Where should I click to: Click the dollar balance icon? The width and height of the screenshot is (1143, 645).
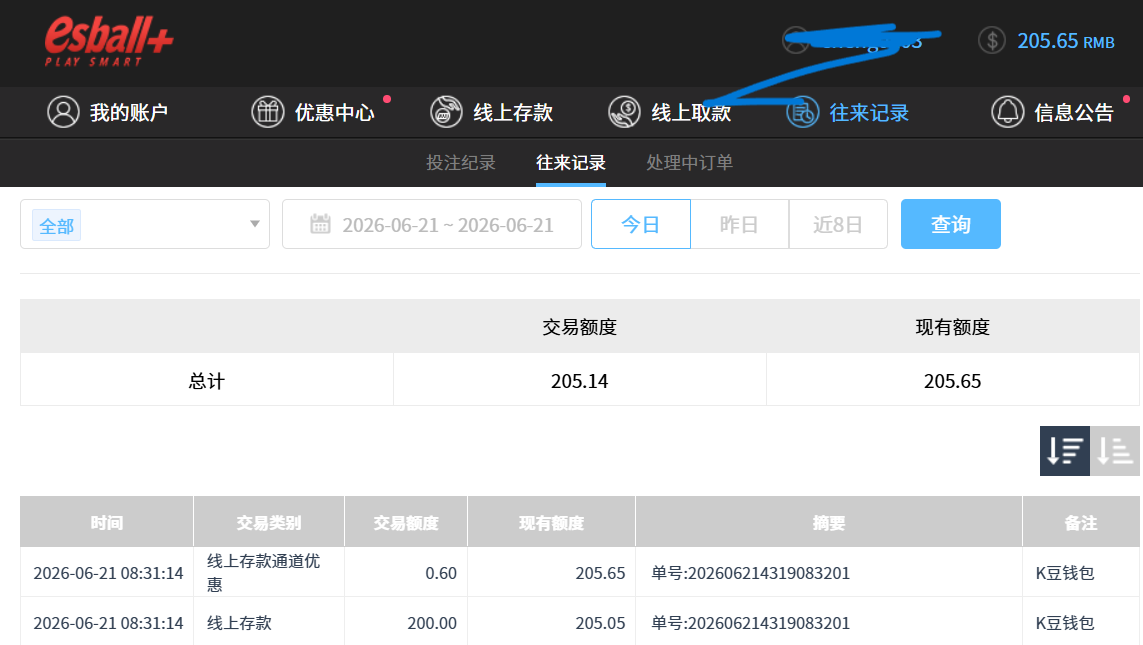coord(991,40)
